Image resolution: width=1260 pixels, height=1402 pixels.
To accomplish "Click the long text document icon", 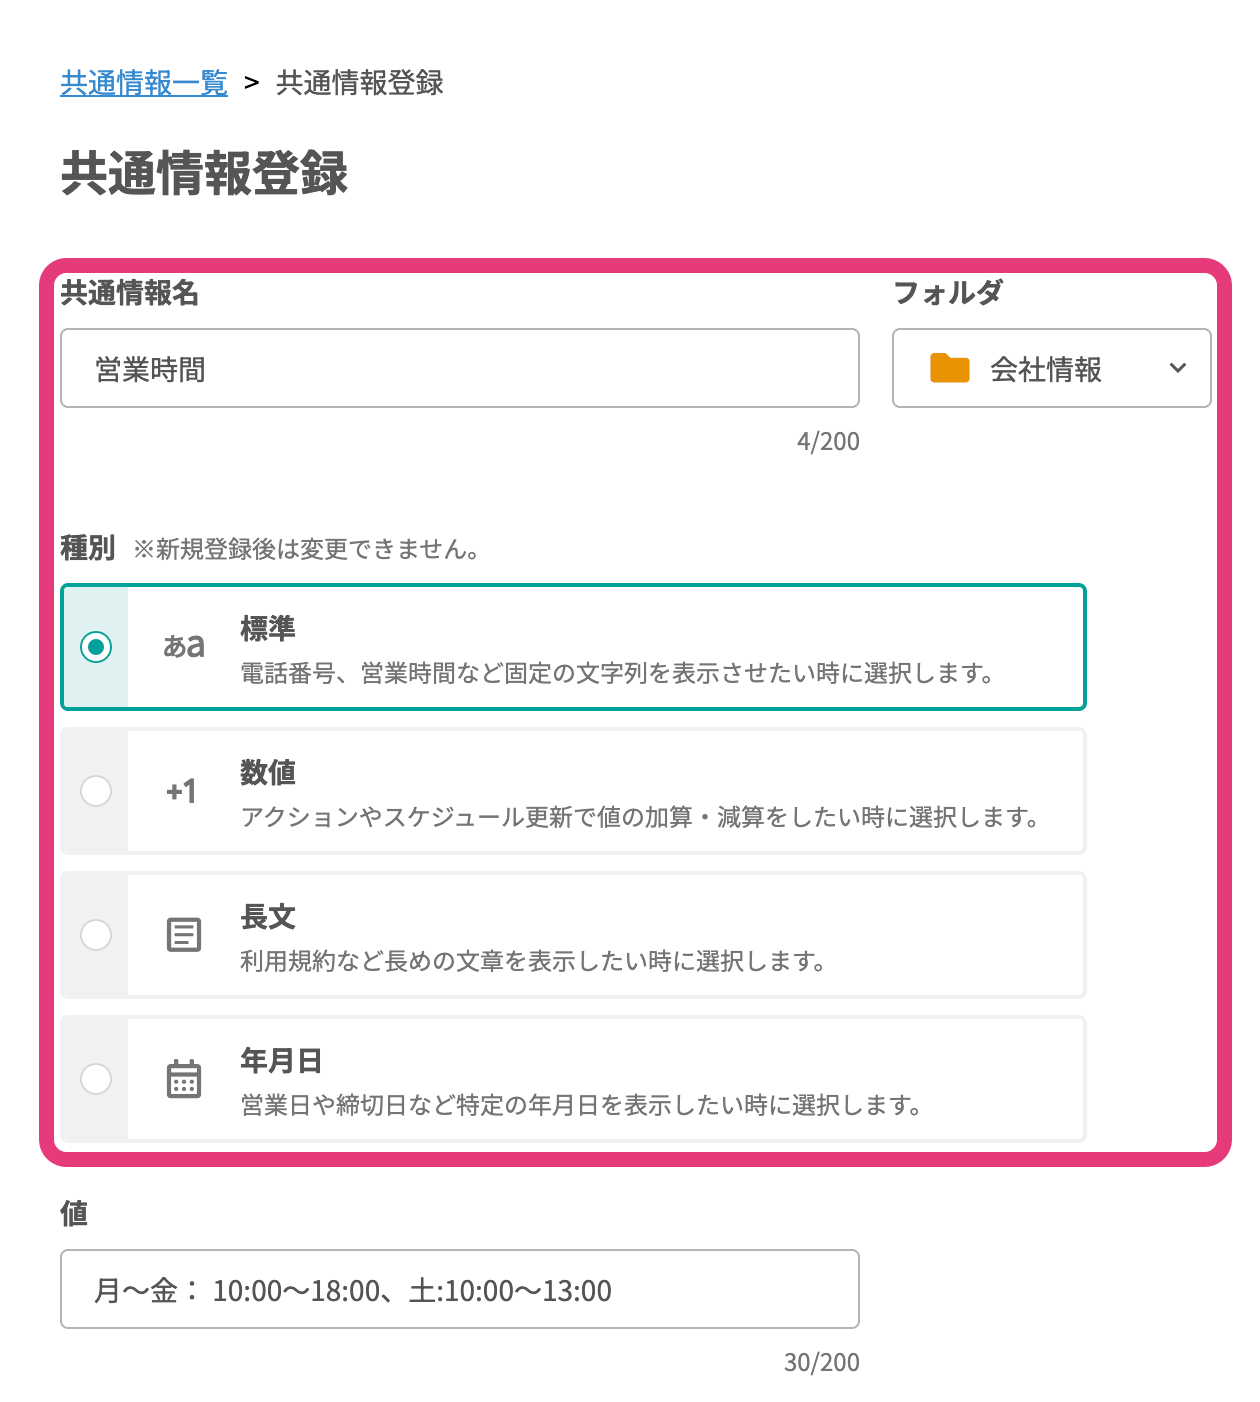I will 184,935.
